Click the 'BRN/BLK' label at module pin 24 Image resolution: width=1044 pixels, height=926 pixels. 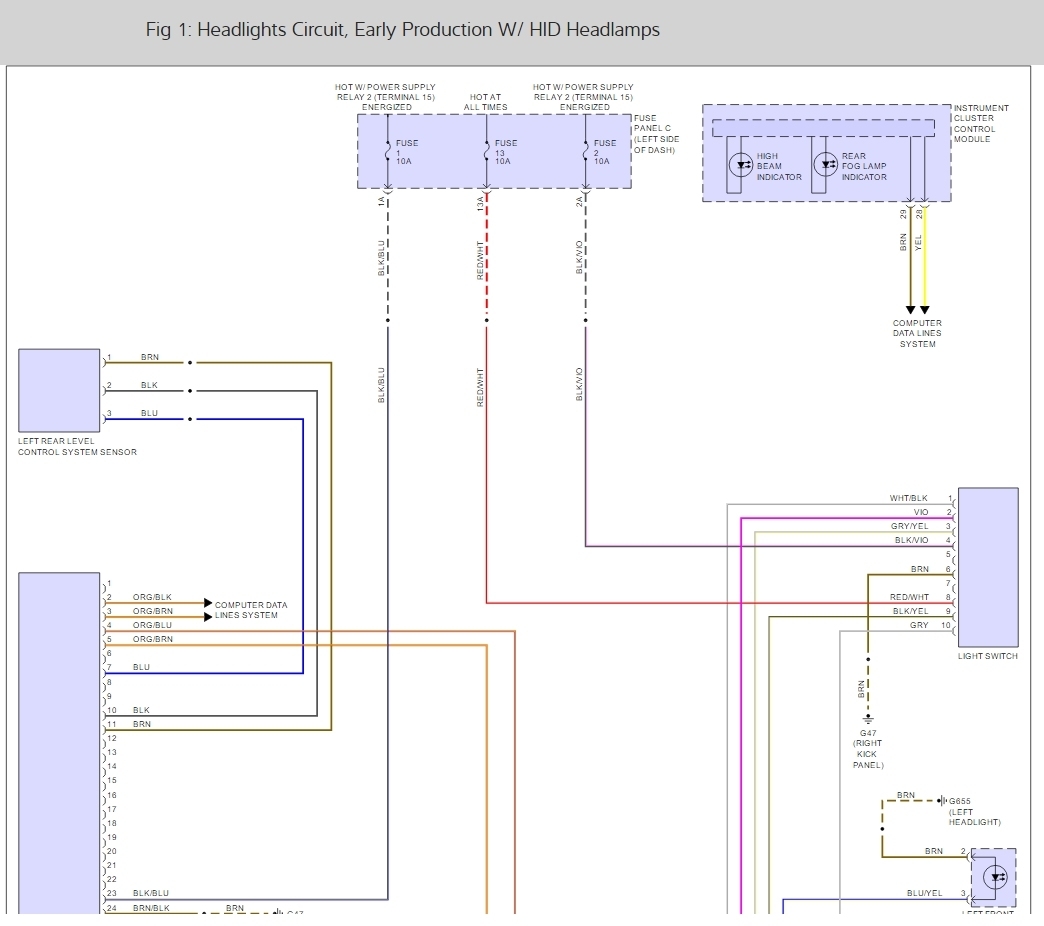pyautogui.click(x=151, y=908)
